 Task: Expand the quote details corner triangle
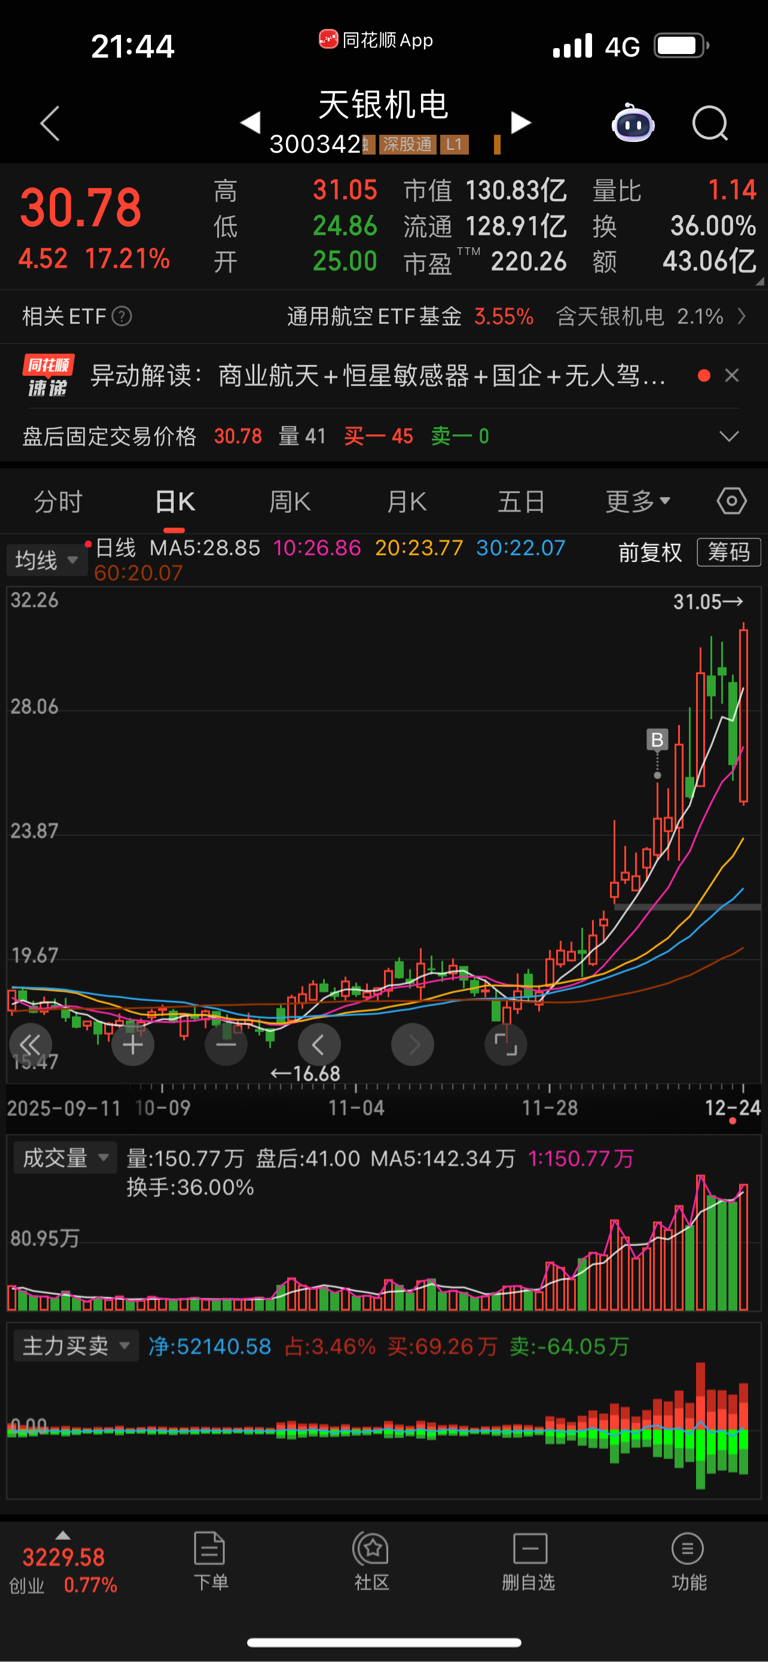click(758, 281)
